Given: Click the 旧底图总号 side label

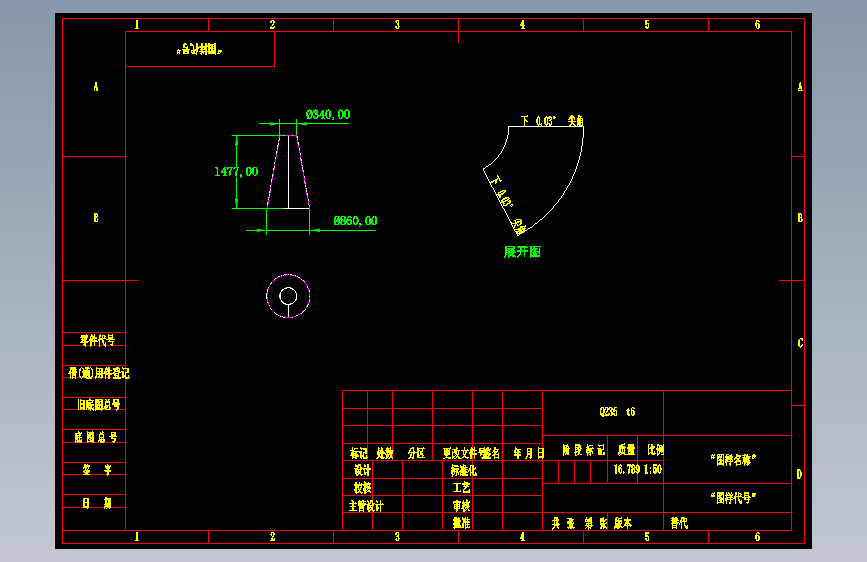Looking at the screenshot, I should click(x=98, y=405).
